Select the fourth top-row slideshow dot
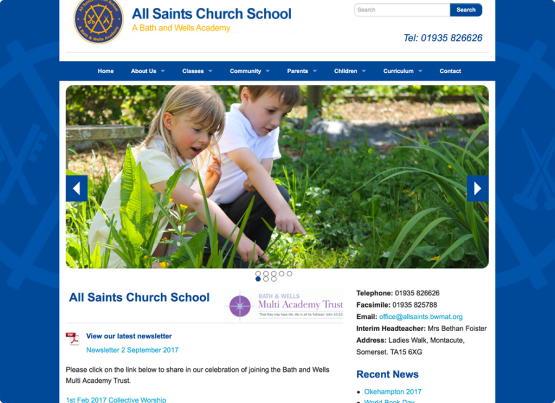 (281, 274)
